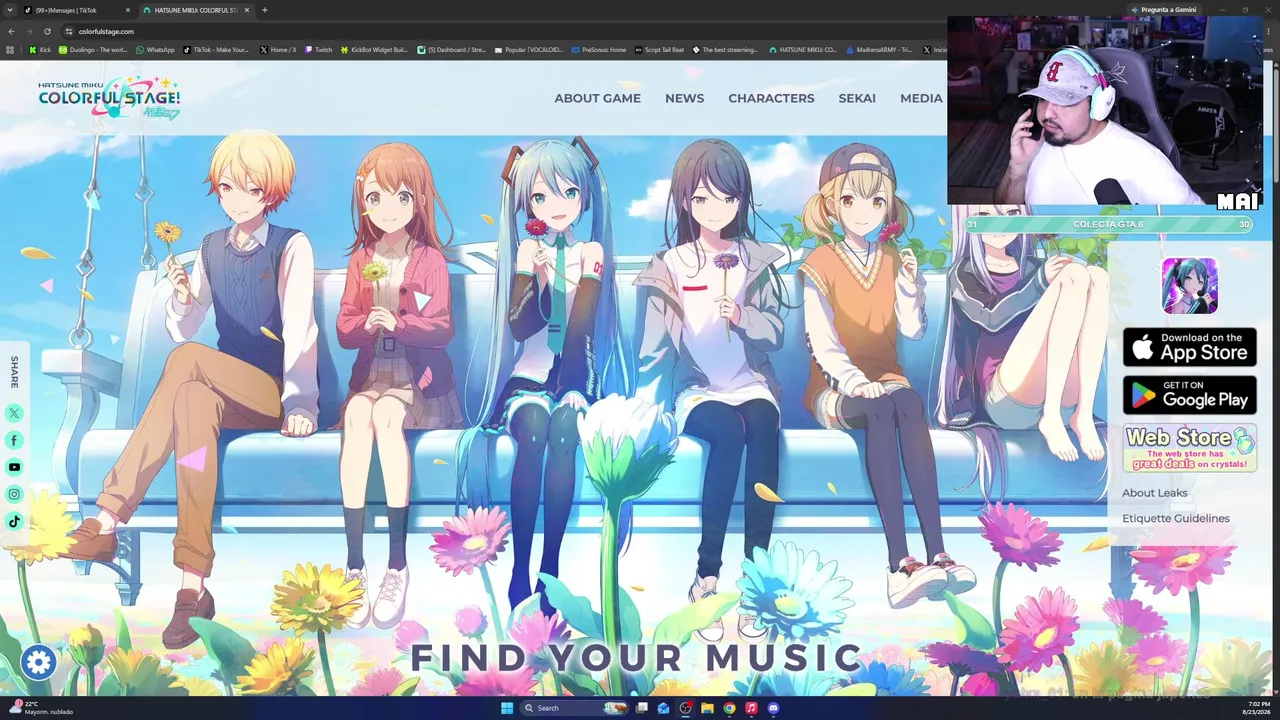Open the Chrome apps grid shortcut

[10, 49]
